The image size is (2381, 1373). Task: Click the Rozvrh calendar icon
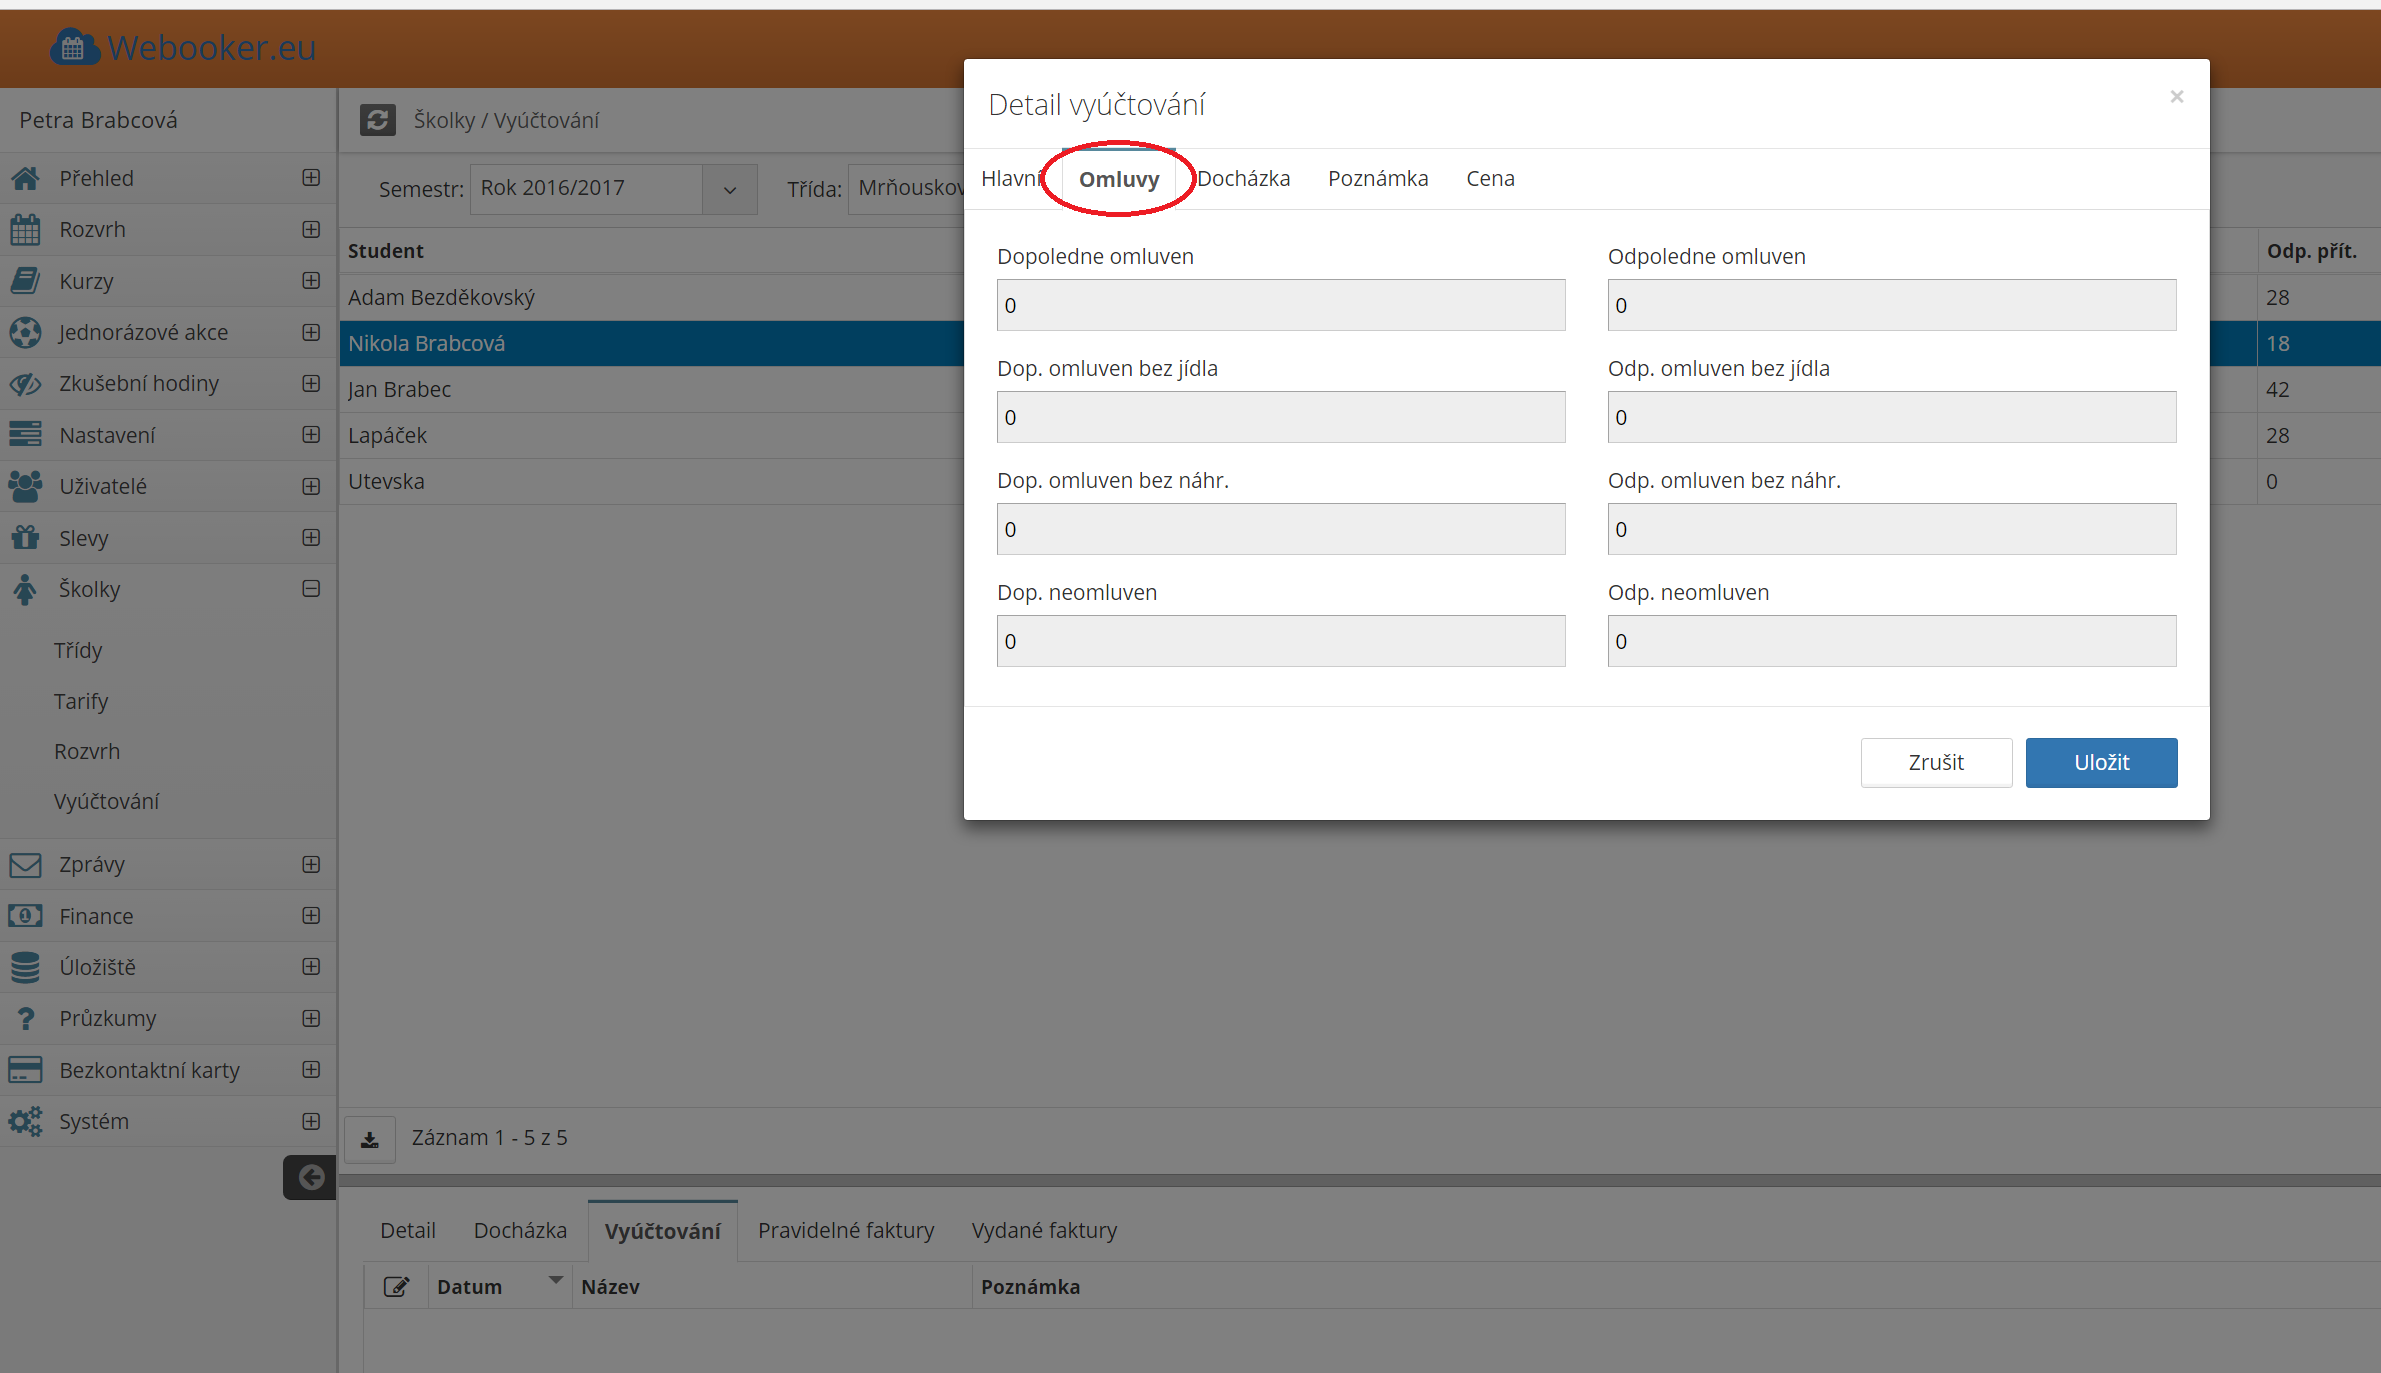[25, 229]
